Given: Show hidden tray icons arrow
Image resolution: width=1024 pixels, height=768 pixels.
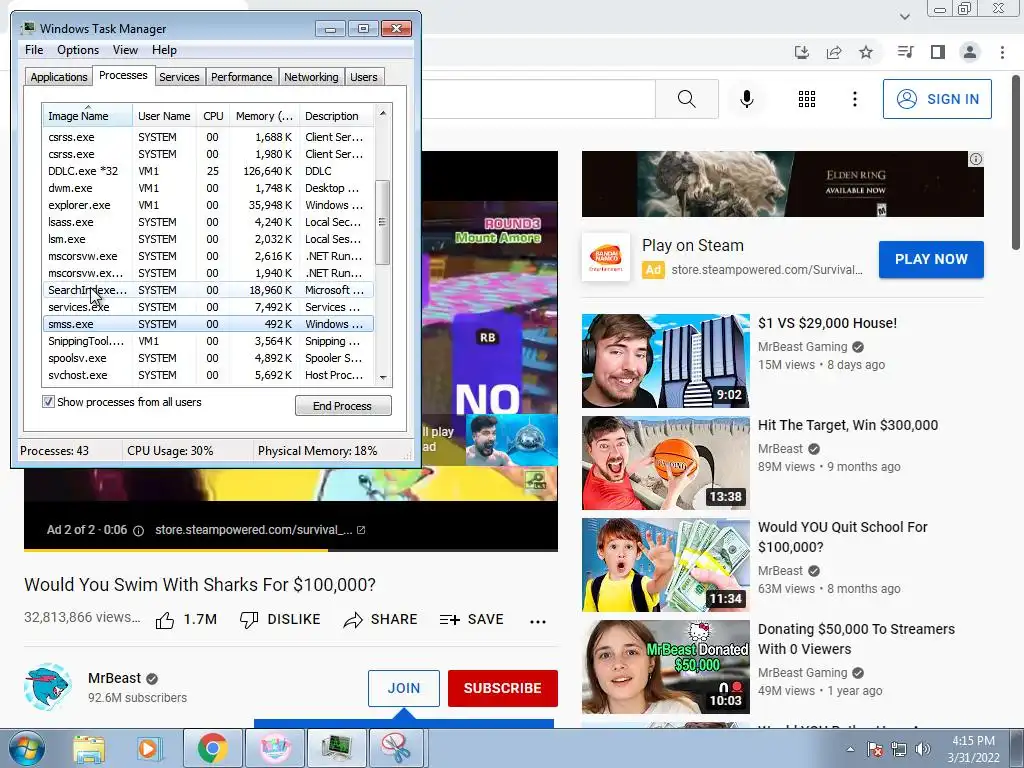Looking at the screenshot, I should pyautogui.click(x=850, y=750).
